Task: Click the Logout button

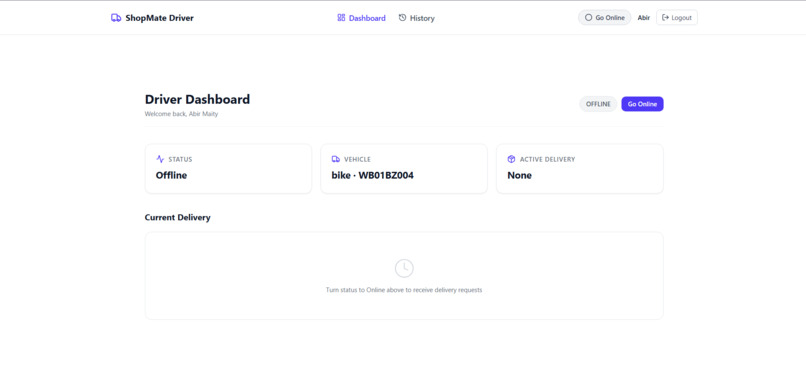Action: pos(676,17)
